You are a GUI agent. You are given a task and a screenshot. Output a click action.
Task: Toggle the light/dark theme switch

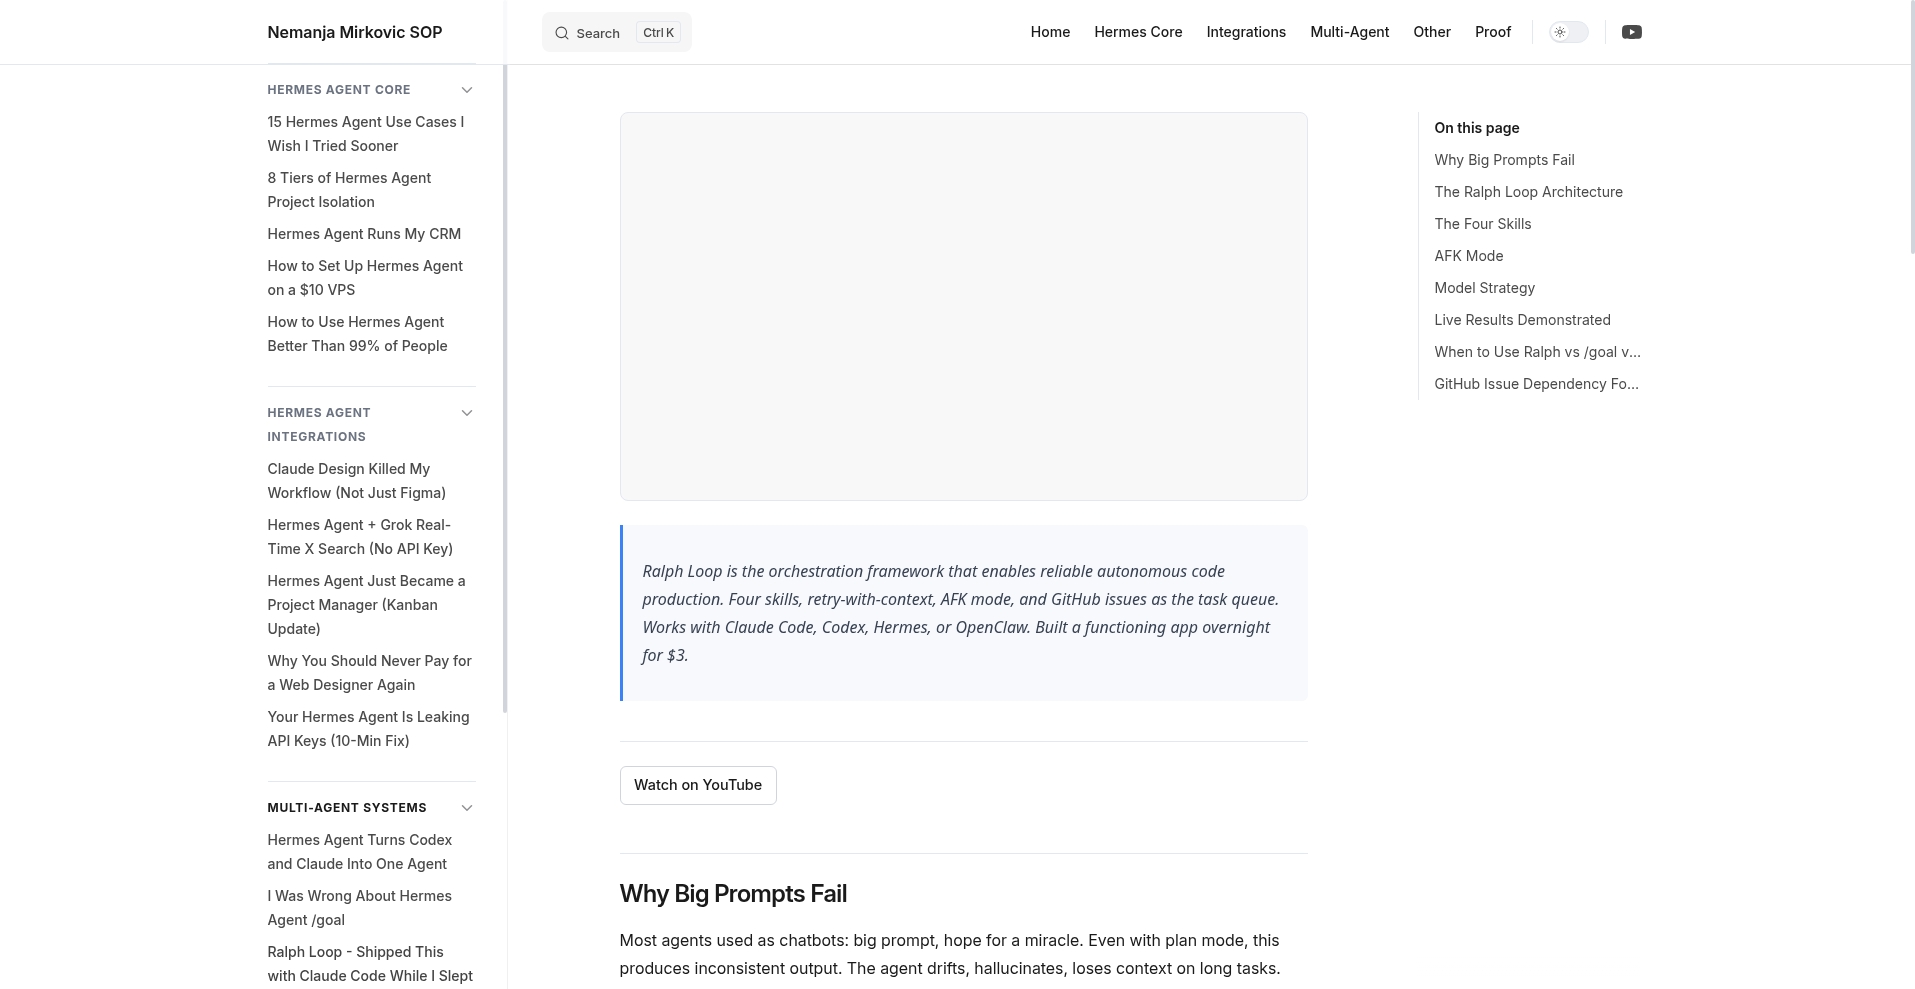point(1568,32)
